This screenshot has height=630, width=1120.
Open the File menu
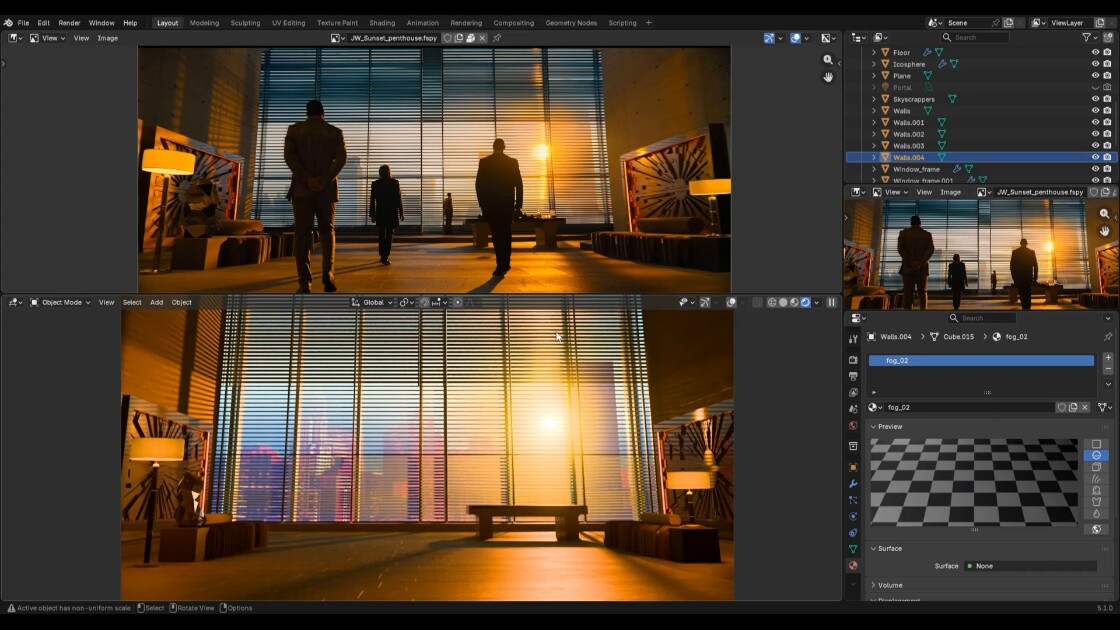(24, 23)
